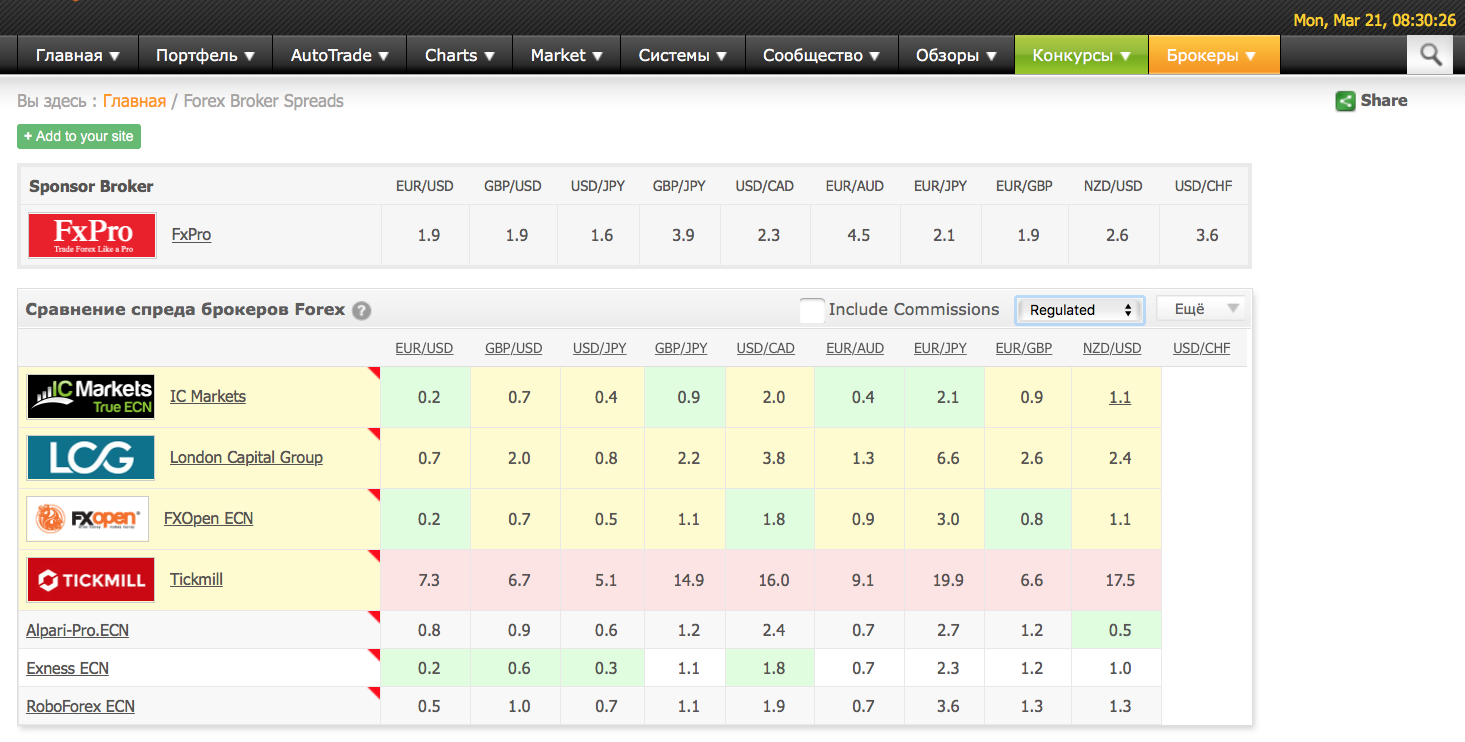This screenshot has height=742, width=1465.
Task: Click the Share label text
Action: click(1384, 100)
